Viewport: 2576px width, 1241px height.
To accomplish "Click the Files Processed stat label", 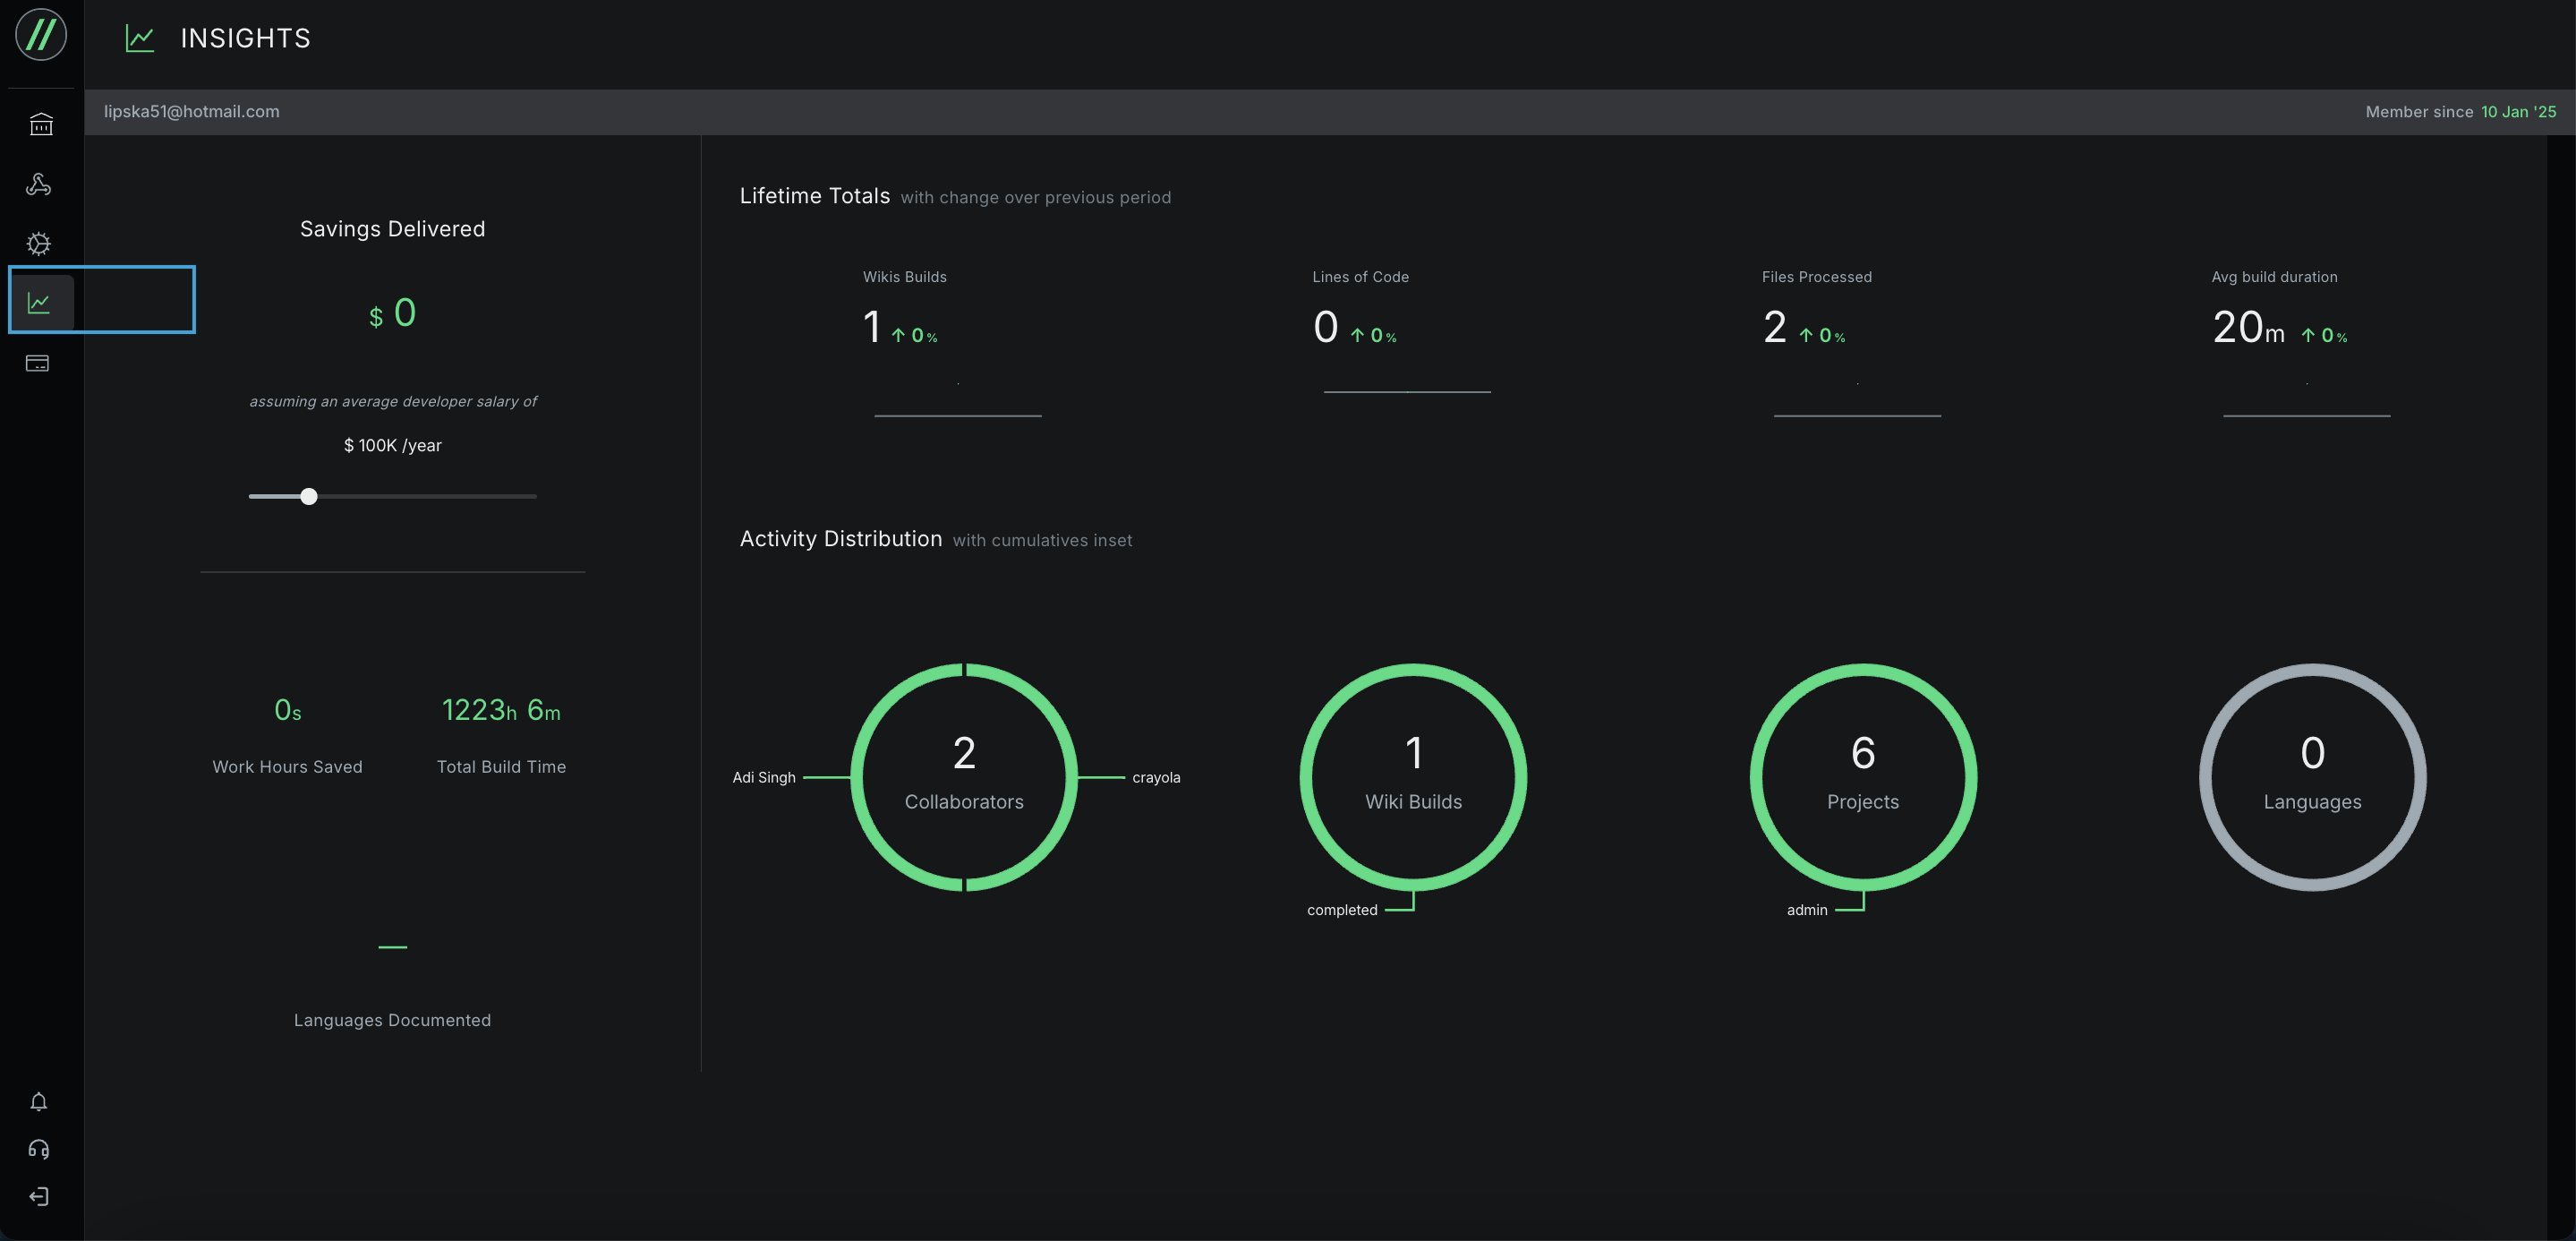I will (1816, 277).
